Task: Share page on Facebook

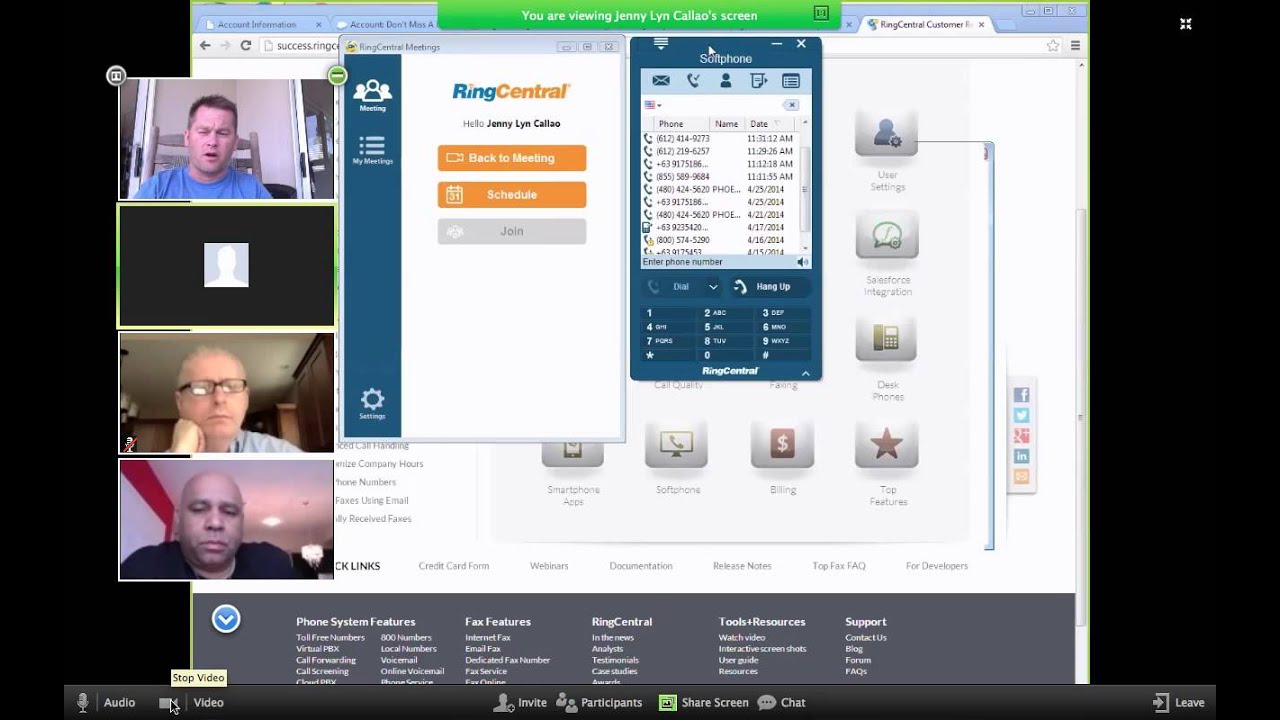Action: click(1021, 395)
